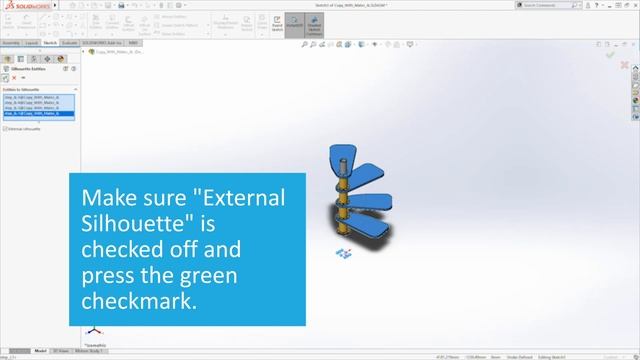Click the assembly name in flyout tree
This screenshot has height=360, width=640.
[119, 52]
